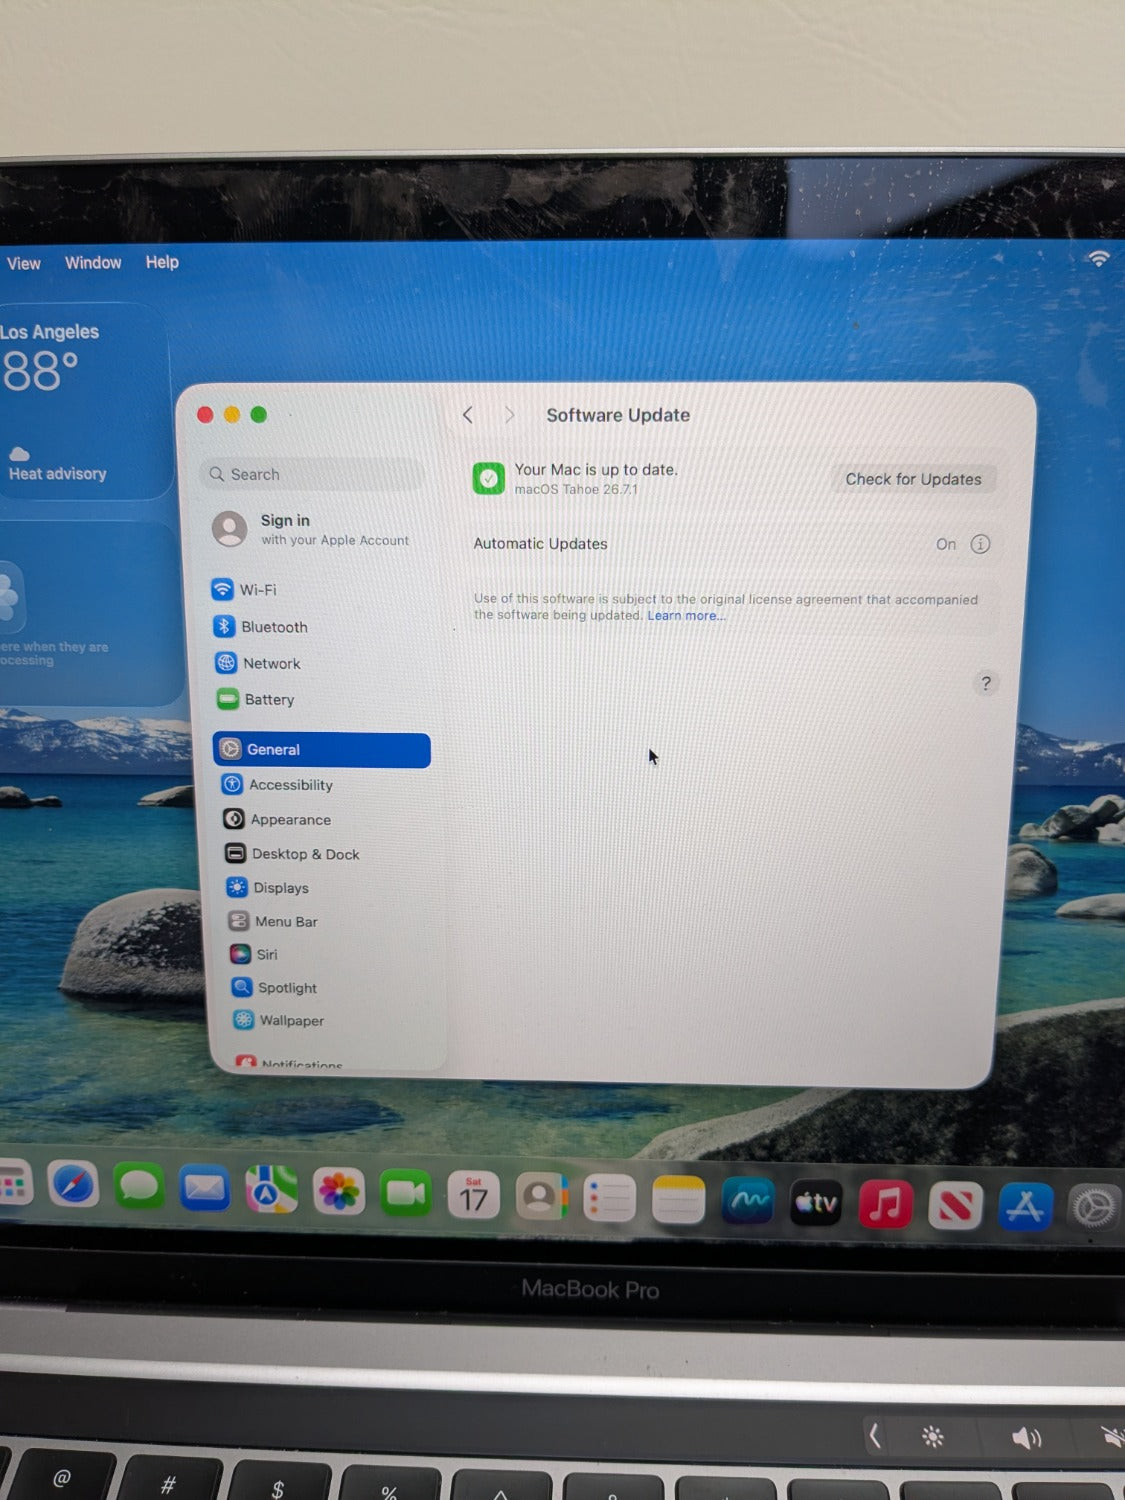
Task: Open the Mail app in the Dock
Action: pyautogui.click(x=205, y=1190)
